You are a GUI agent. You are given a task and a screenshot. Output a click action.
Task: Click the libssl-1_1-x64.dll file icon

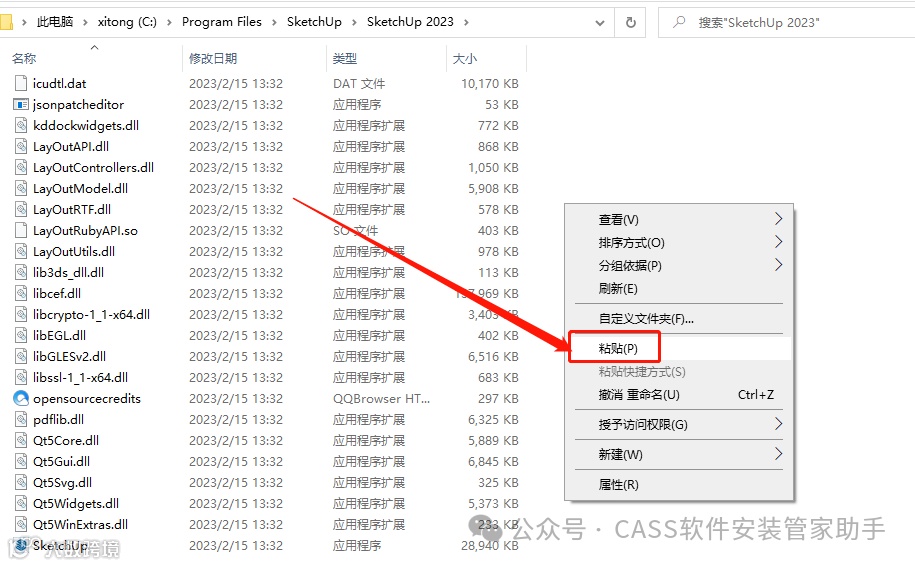coord(21,378)
